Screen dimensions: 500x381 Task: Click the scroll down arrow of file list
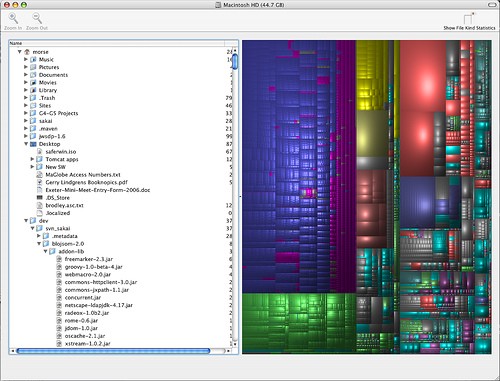[235, 344]
